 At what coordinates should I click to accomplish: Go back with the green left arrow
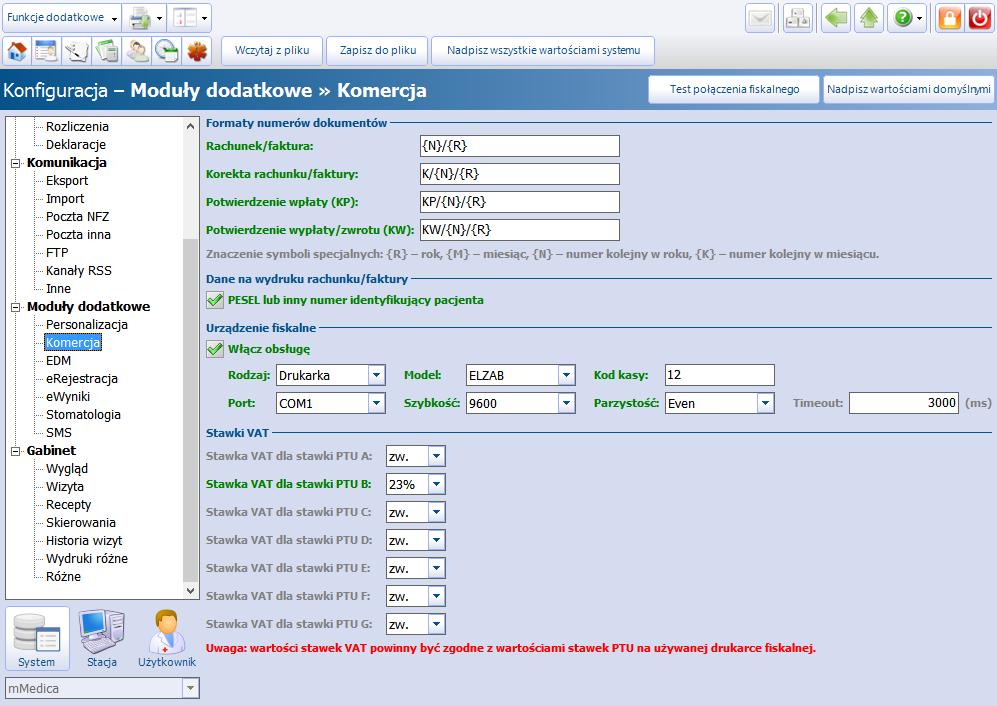pyautogui.click(x=836, y=18)
